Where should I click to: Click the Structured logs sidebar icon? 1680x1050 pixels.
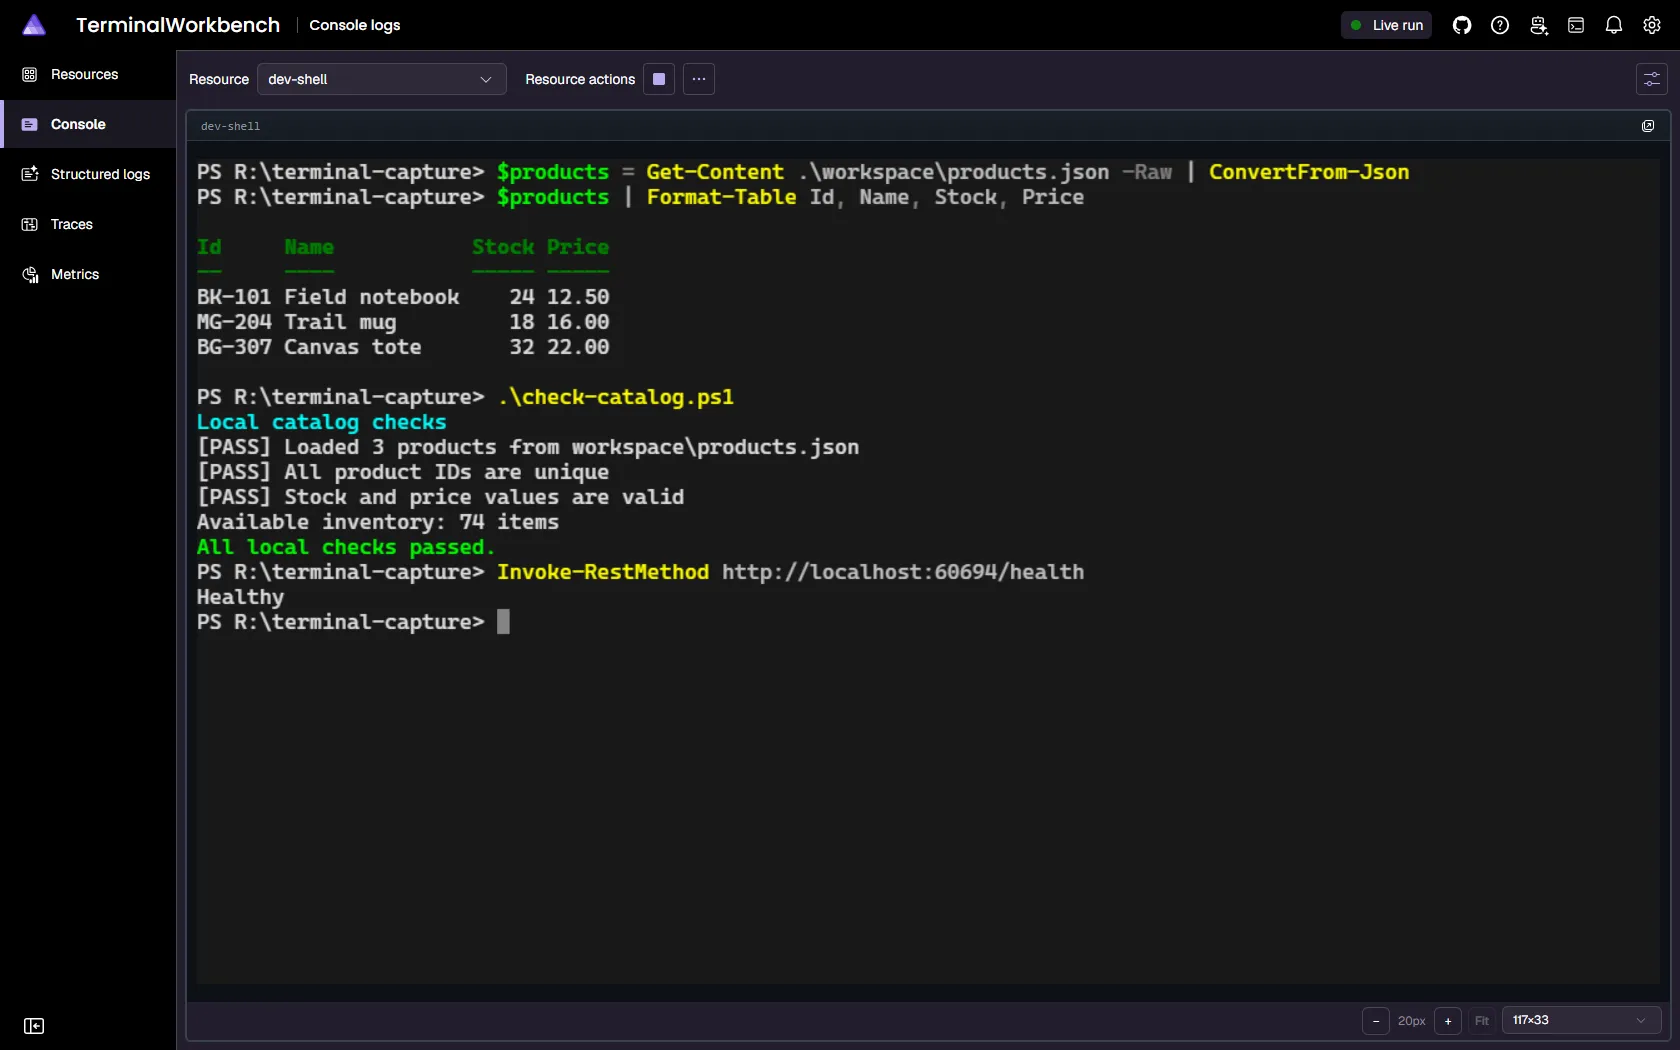point(30,175)
